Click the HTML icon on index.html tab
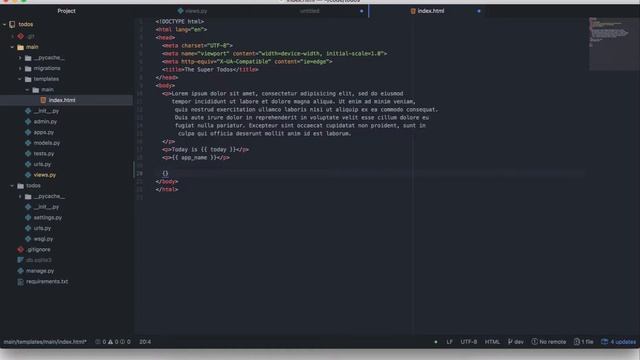Viewport: 640px width, 360px height. [x=413, y=11]
